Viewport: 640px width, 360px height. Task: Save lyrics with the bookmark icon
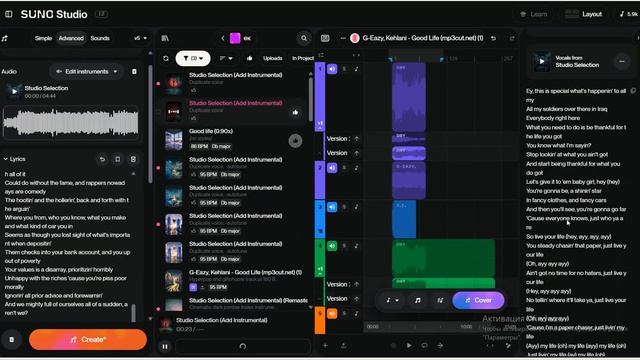(118, 159)
